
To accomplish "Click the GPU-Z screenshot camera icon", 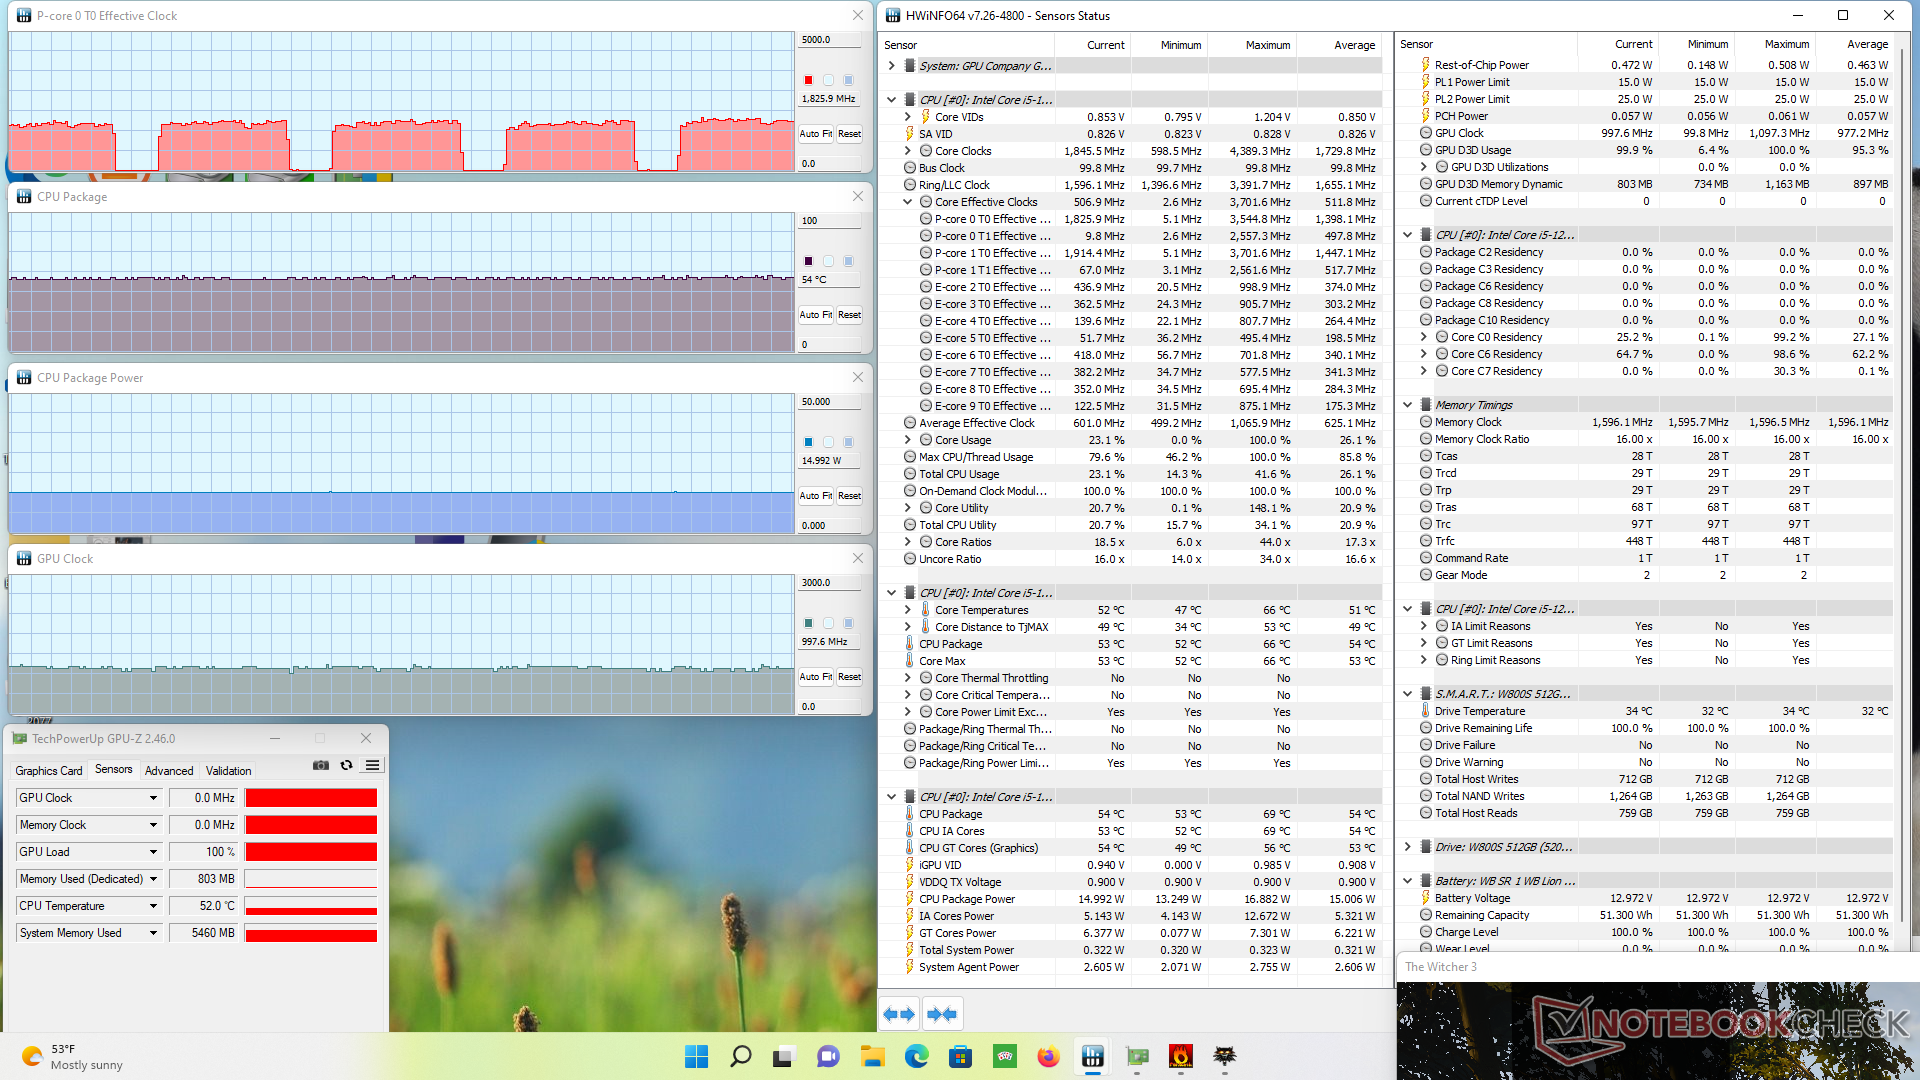I will click(x=321, y=765).
